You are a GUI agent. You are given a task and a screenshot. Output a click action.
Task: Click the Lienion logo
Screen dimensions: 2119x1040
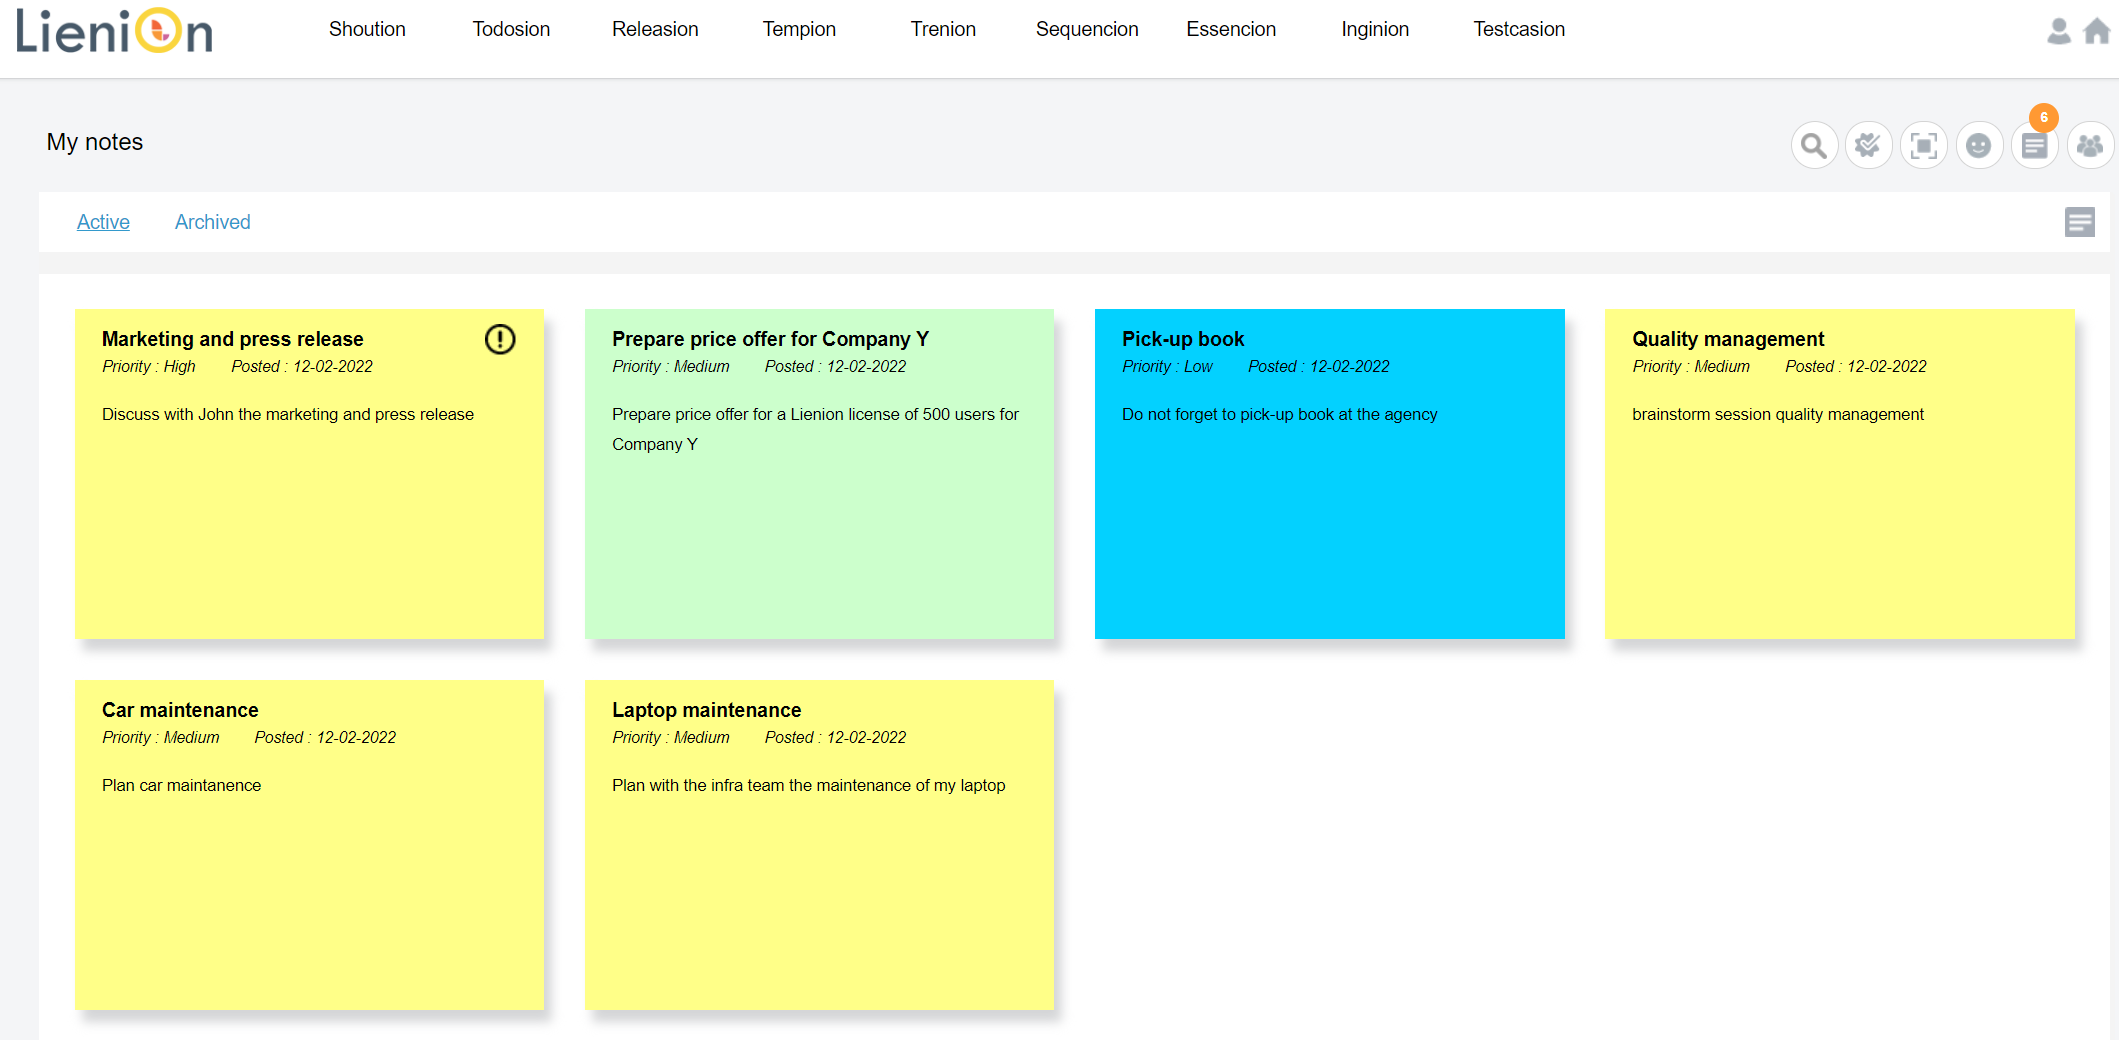114,31
